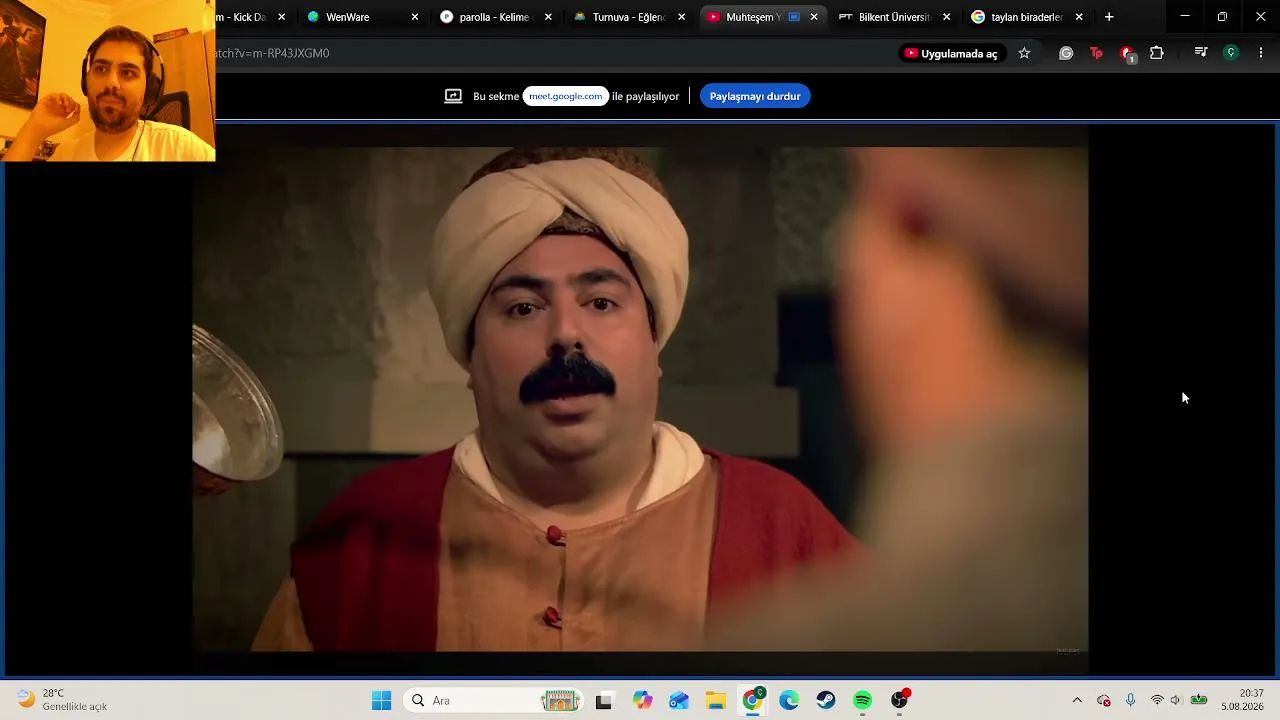
Task: Bookmark this page with the star icon
Action: click(x=1024, y=53)
